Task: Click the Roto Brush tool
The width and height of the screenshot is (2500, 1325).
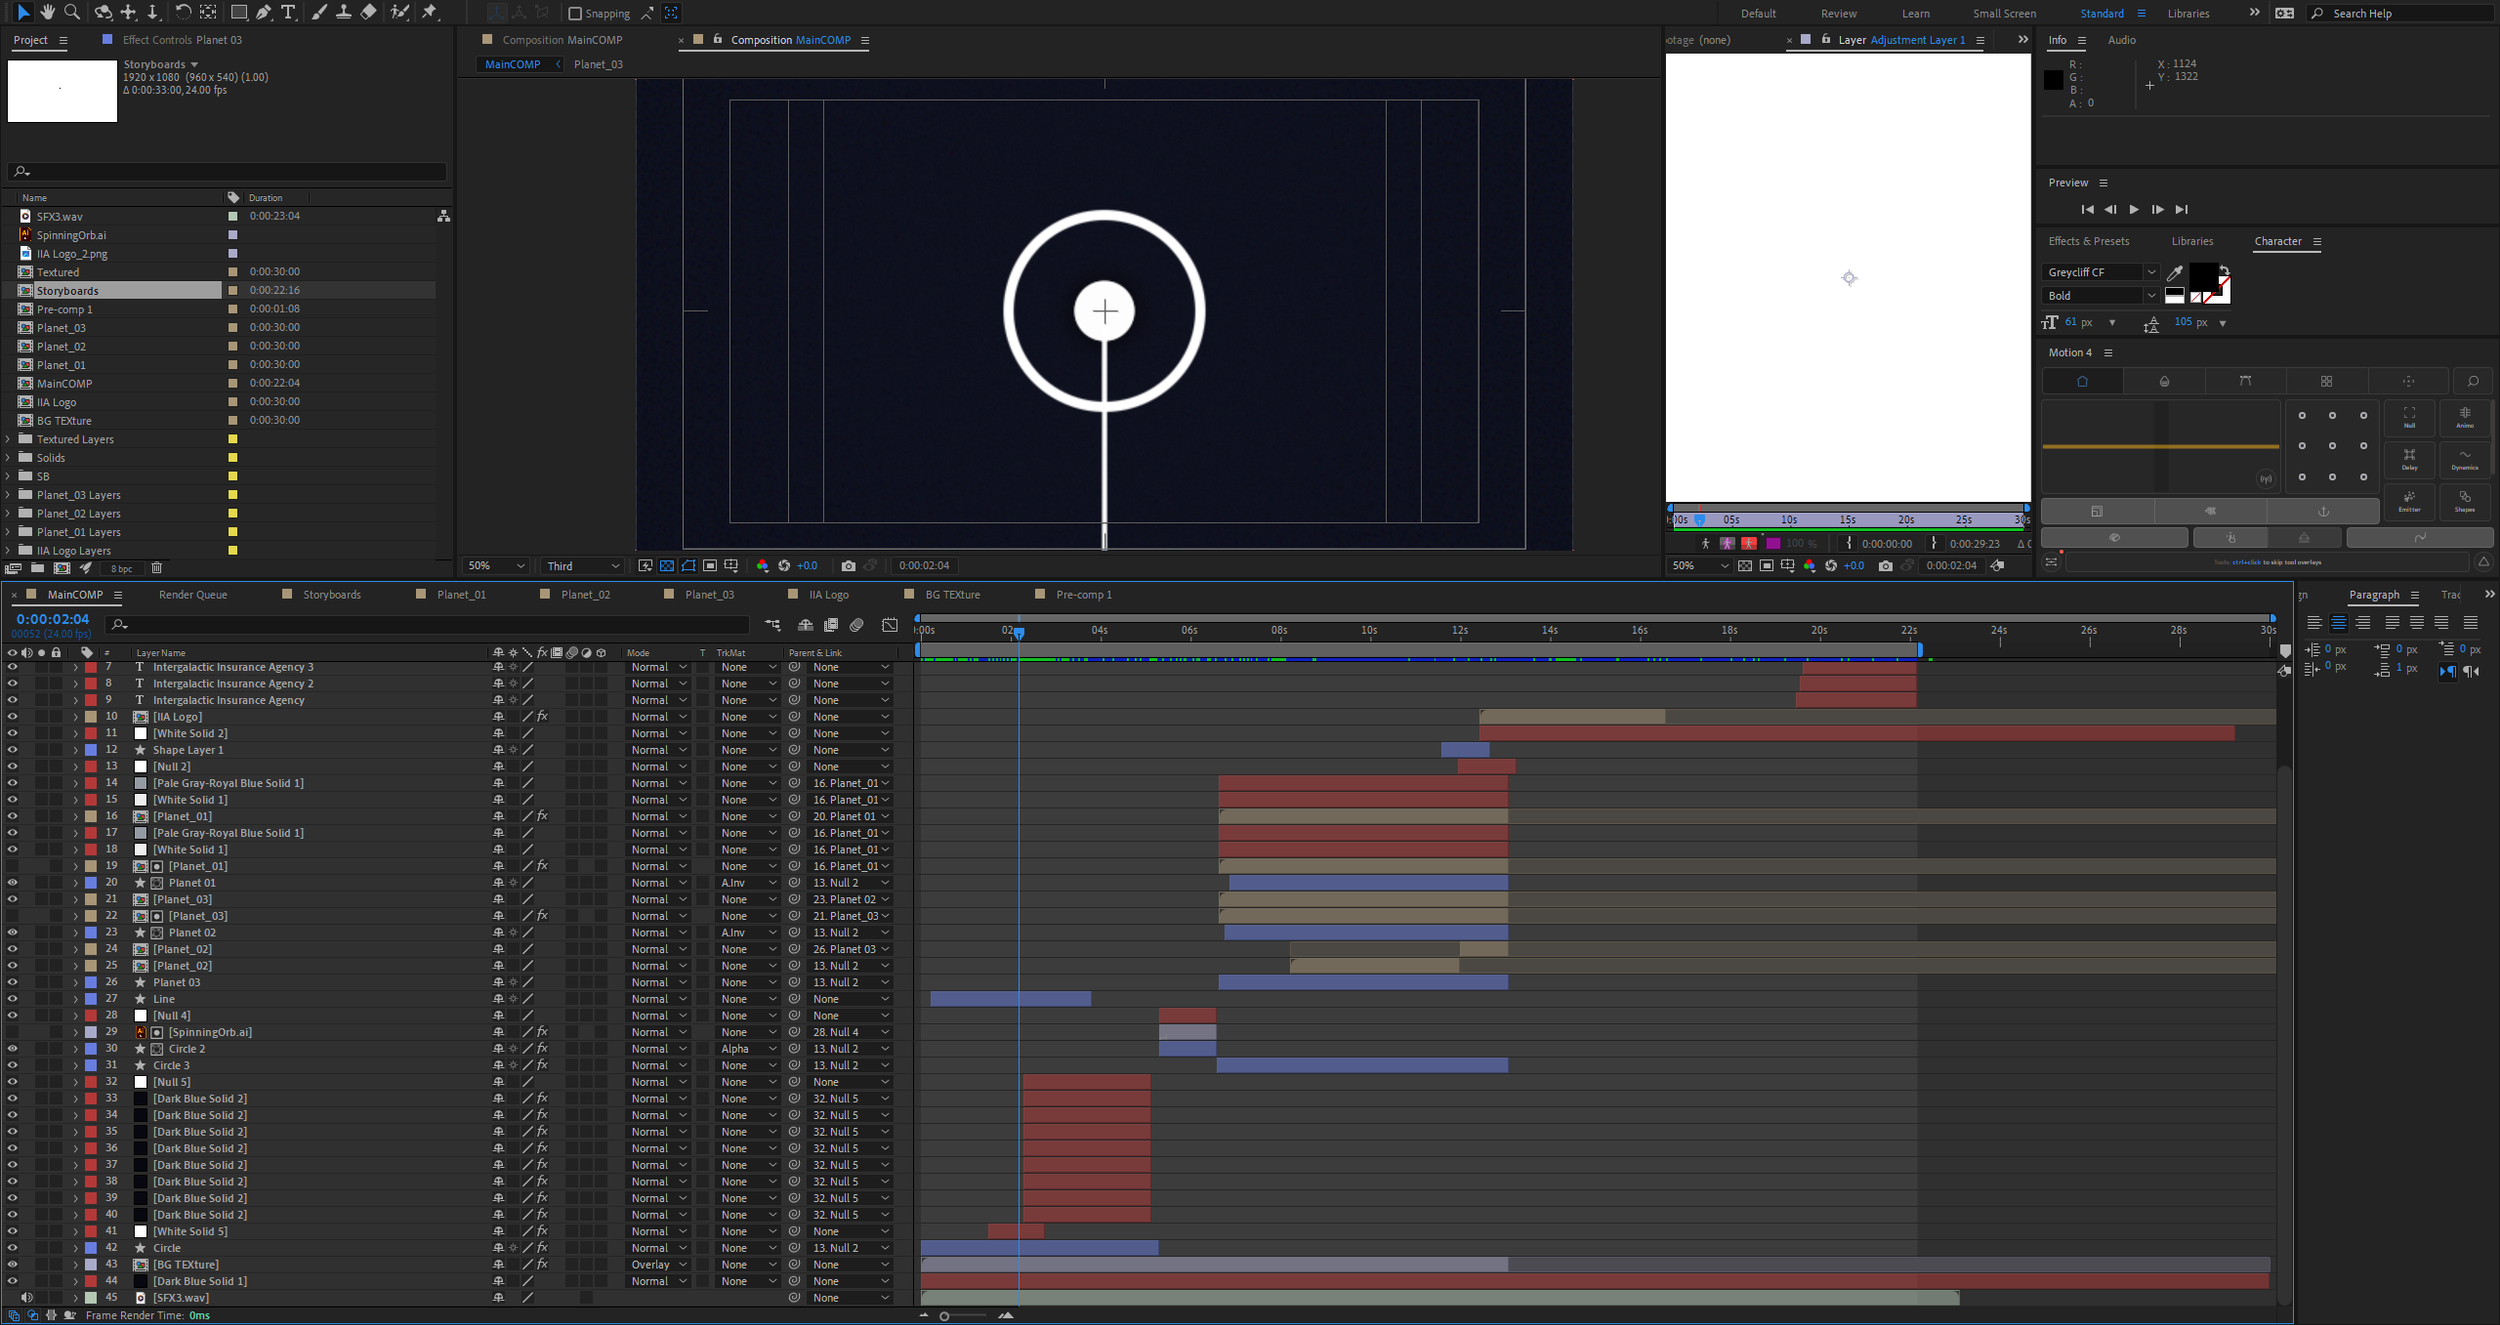Action: (x=399, y=12)
